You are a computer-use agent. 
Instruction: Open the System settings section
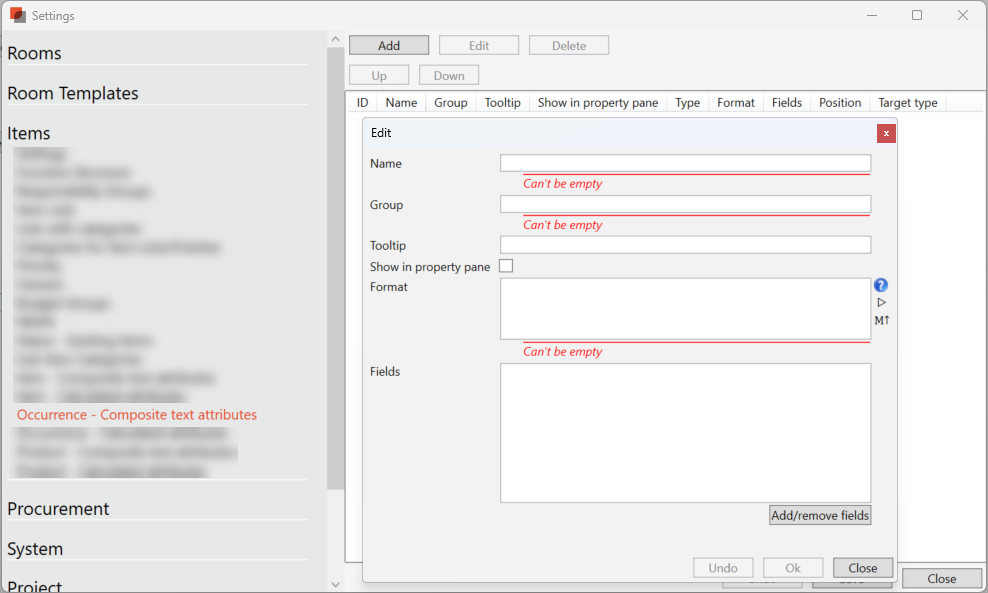[35, 549]
